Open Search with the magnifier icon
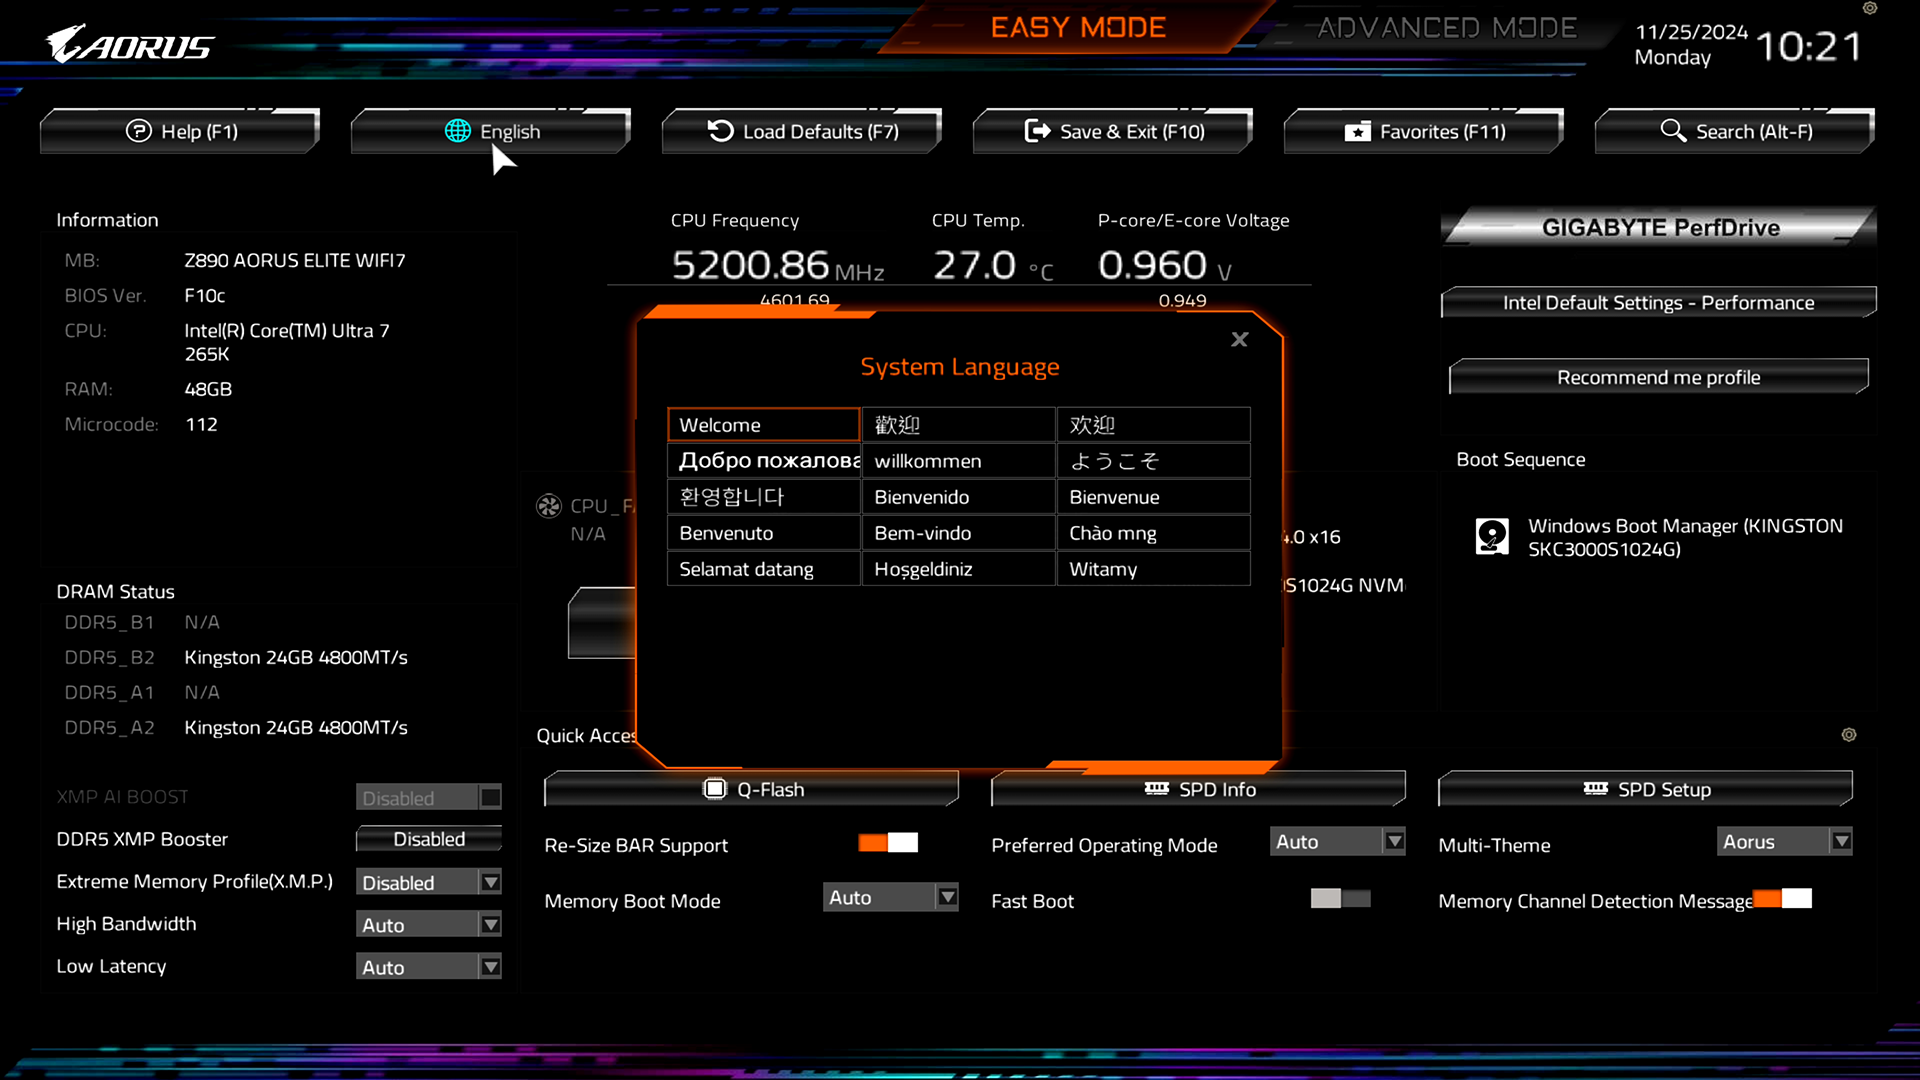 [1673, 131]
